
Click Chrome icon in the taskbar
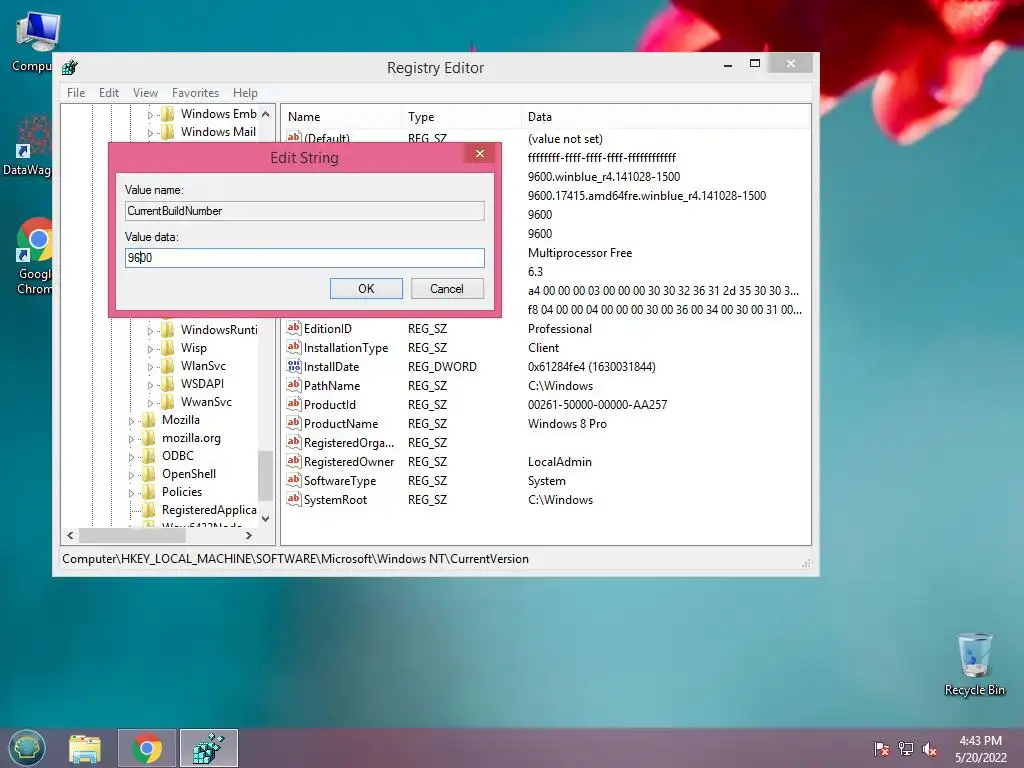(x=147, y=748)
